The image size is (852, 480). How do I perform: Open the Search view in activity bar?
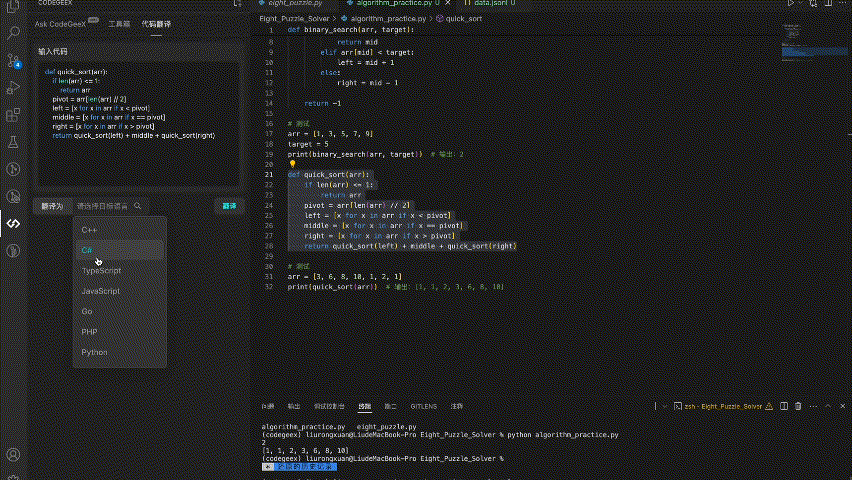point(14,33)
